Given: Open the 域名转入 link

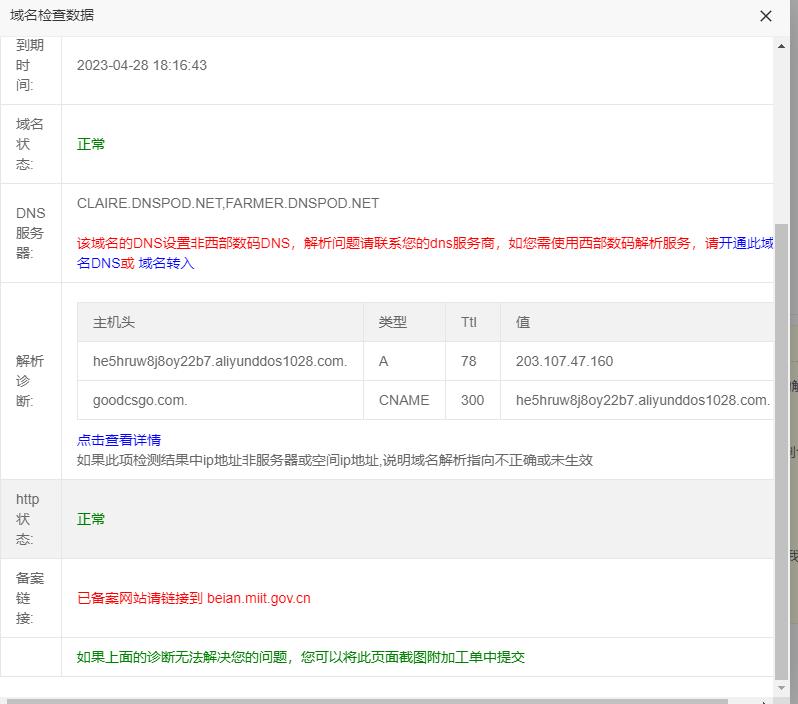Looking at the screenshot, I should click(166, 263).
